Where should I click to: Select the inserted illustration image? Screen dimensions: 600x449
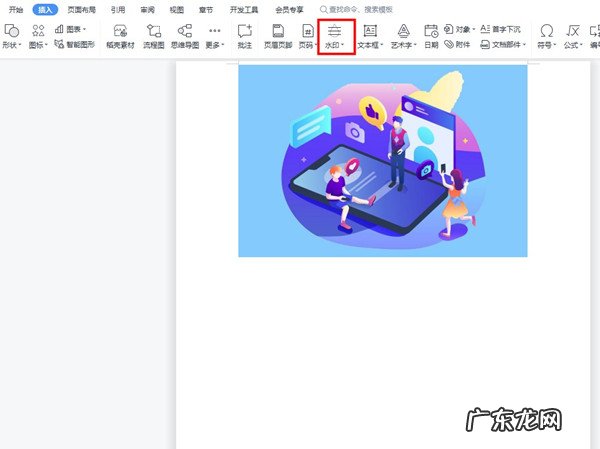[x=382, y=160]
